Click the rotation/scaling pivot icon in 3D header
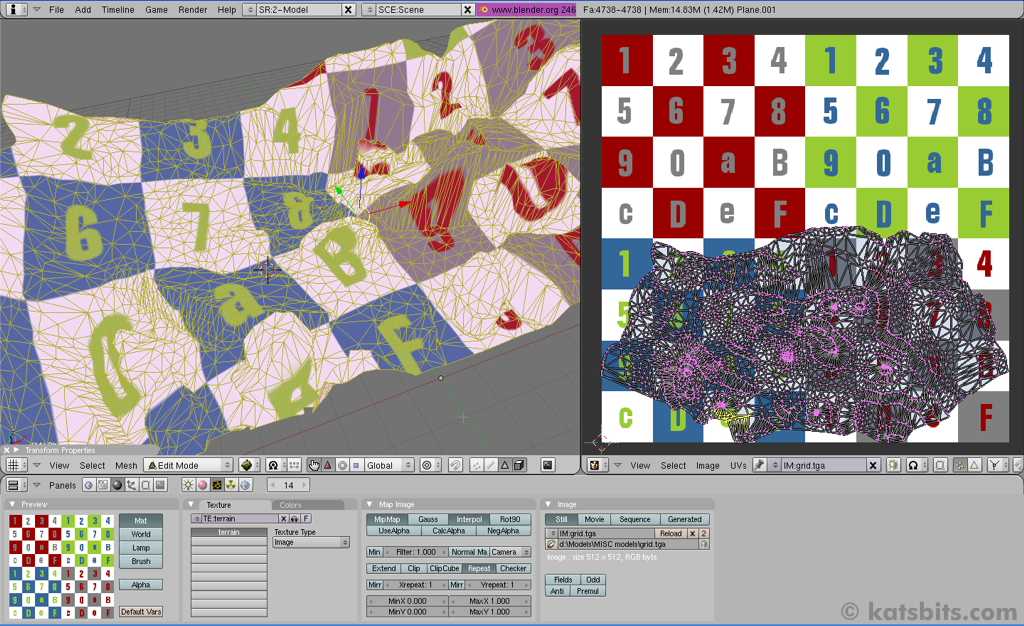 point(275,465)
